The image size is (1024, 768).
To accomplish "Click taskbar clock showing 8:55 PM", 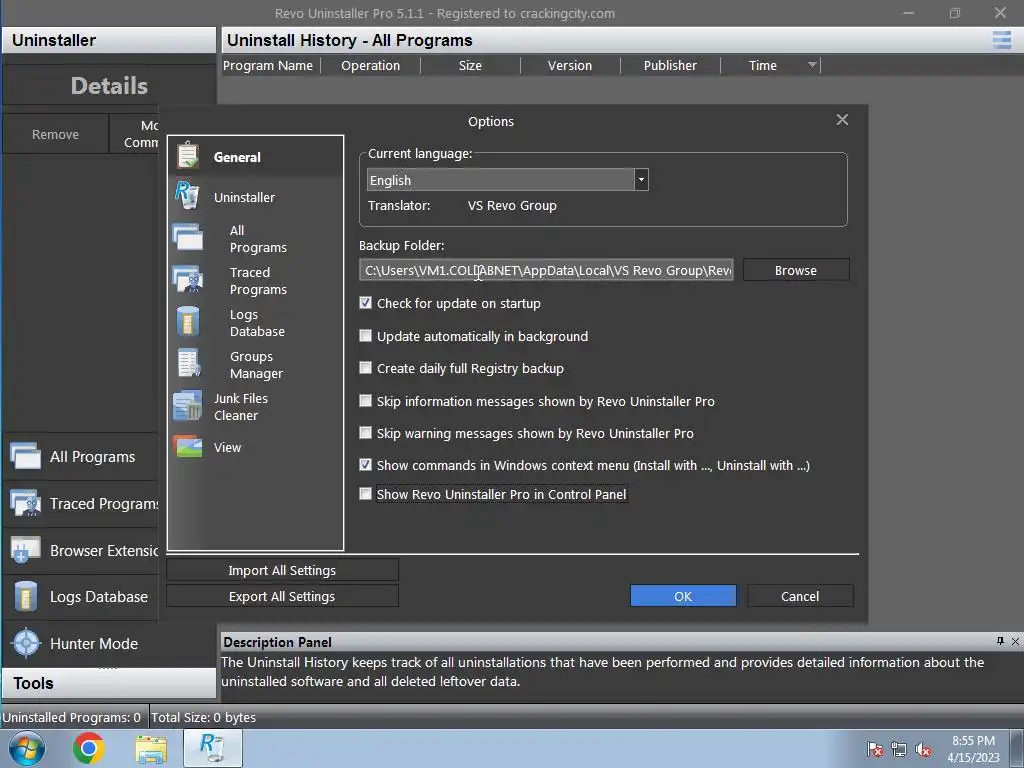I will tap(973, 749).
